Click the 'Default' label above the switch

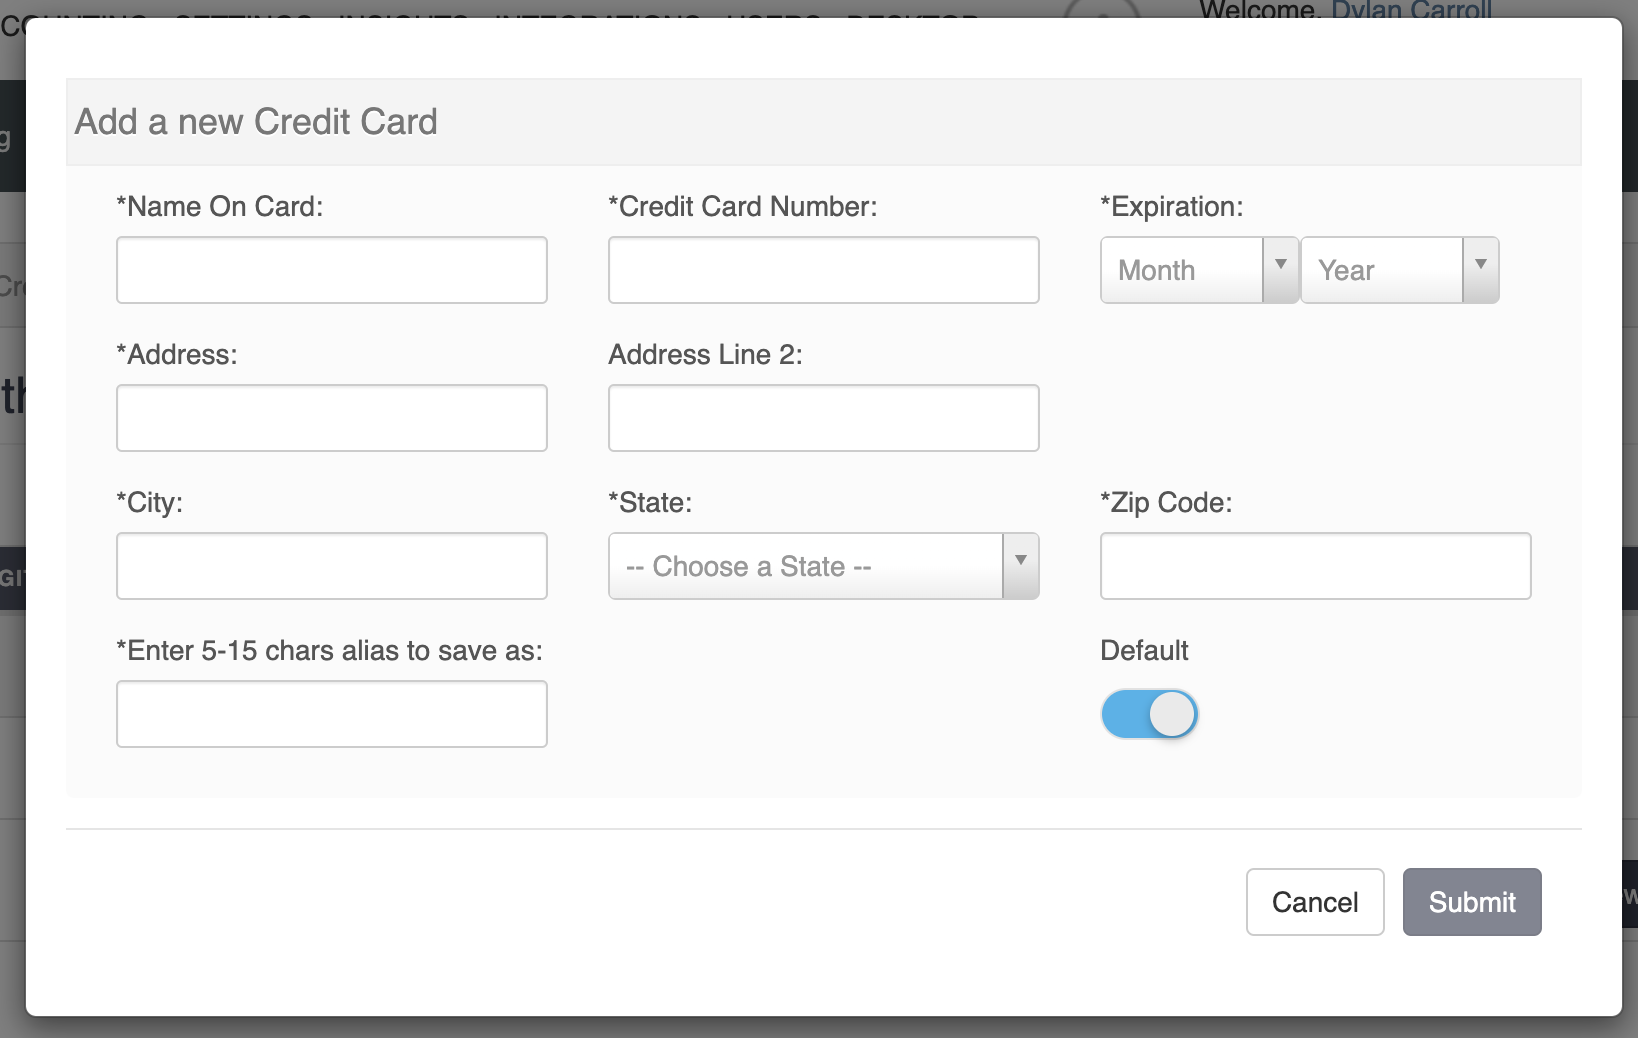point(1144,651)
